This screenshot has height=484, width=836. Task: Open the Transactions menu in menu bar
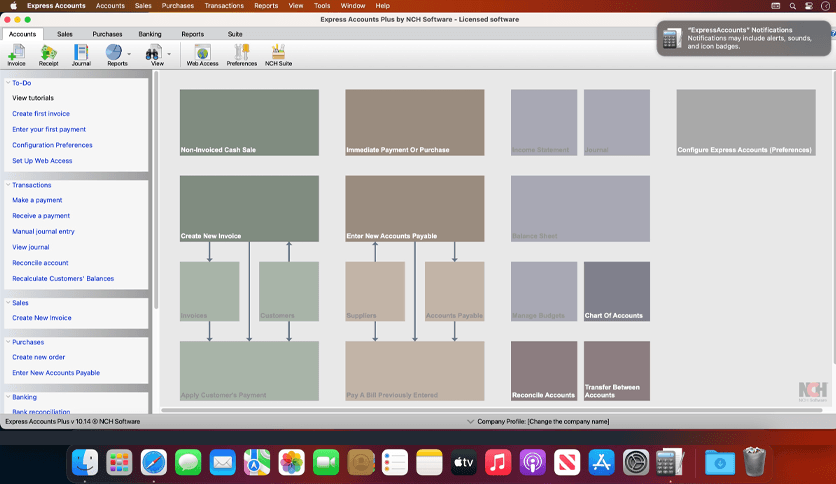224,6
